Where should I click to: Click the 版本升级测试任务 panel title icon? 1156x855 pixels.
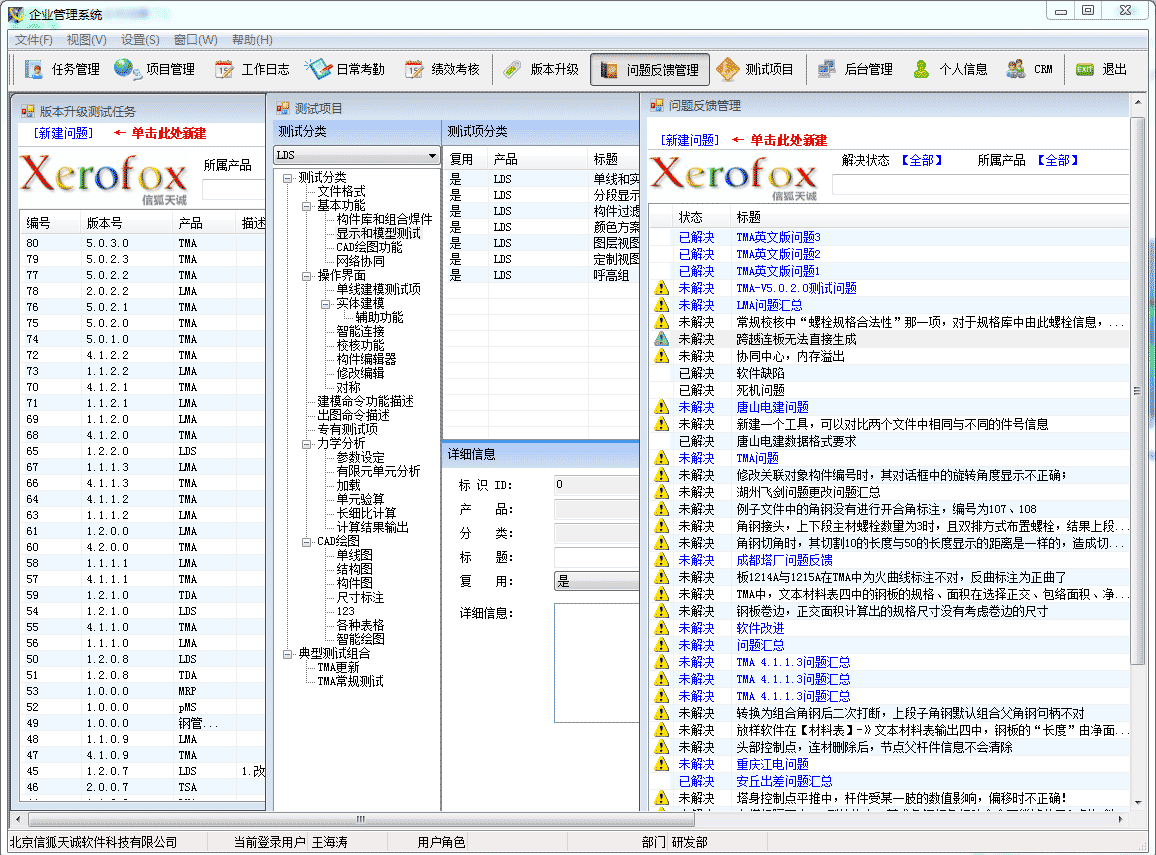(x=28, y=111)
